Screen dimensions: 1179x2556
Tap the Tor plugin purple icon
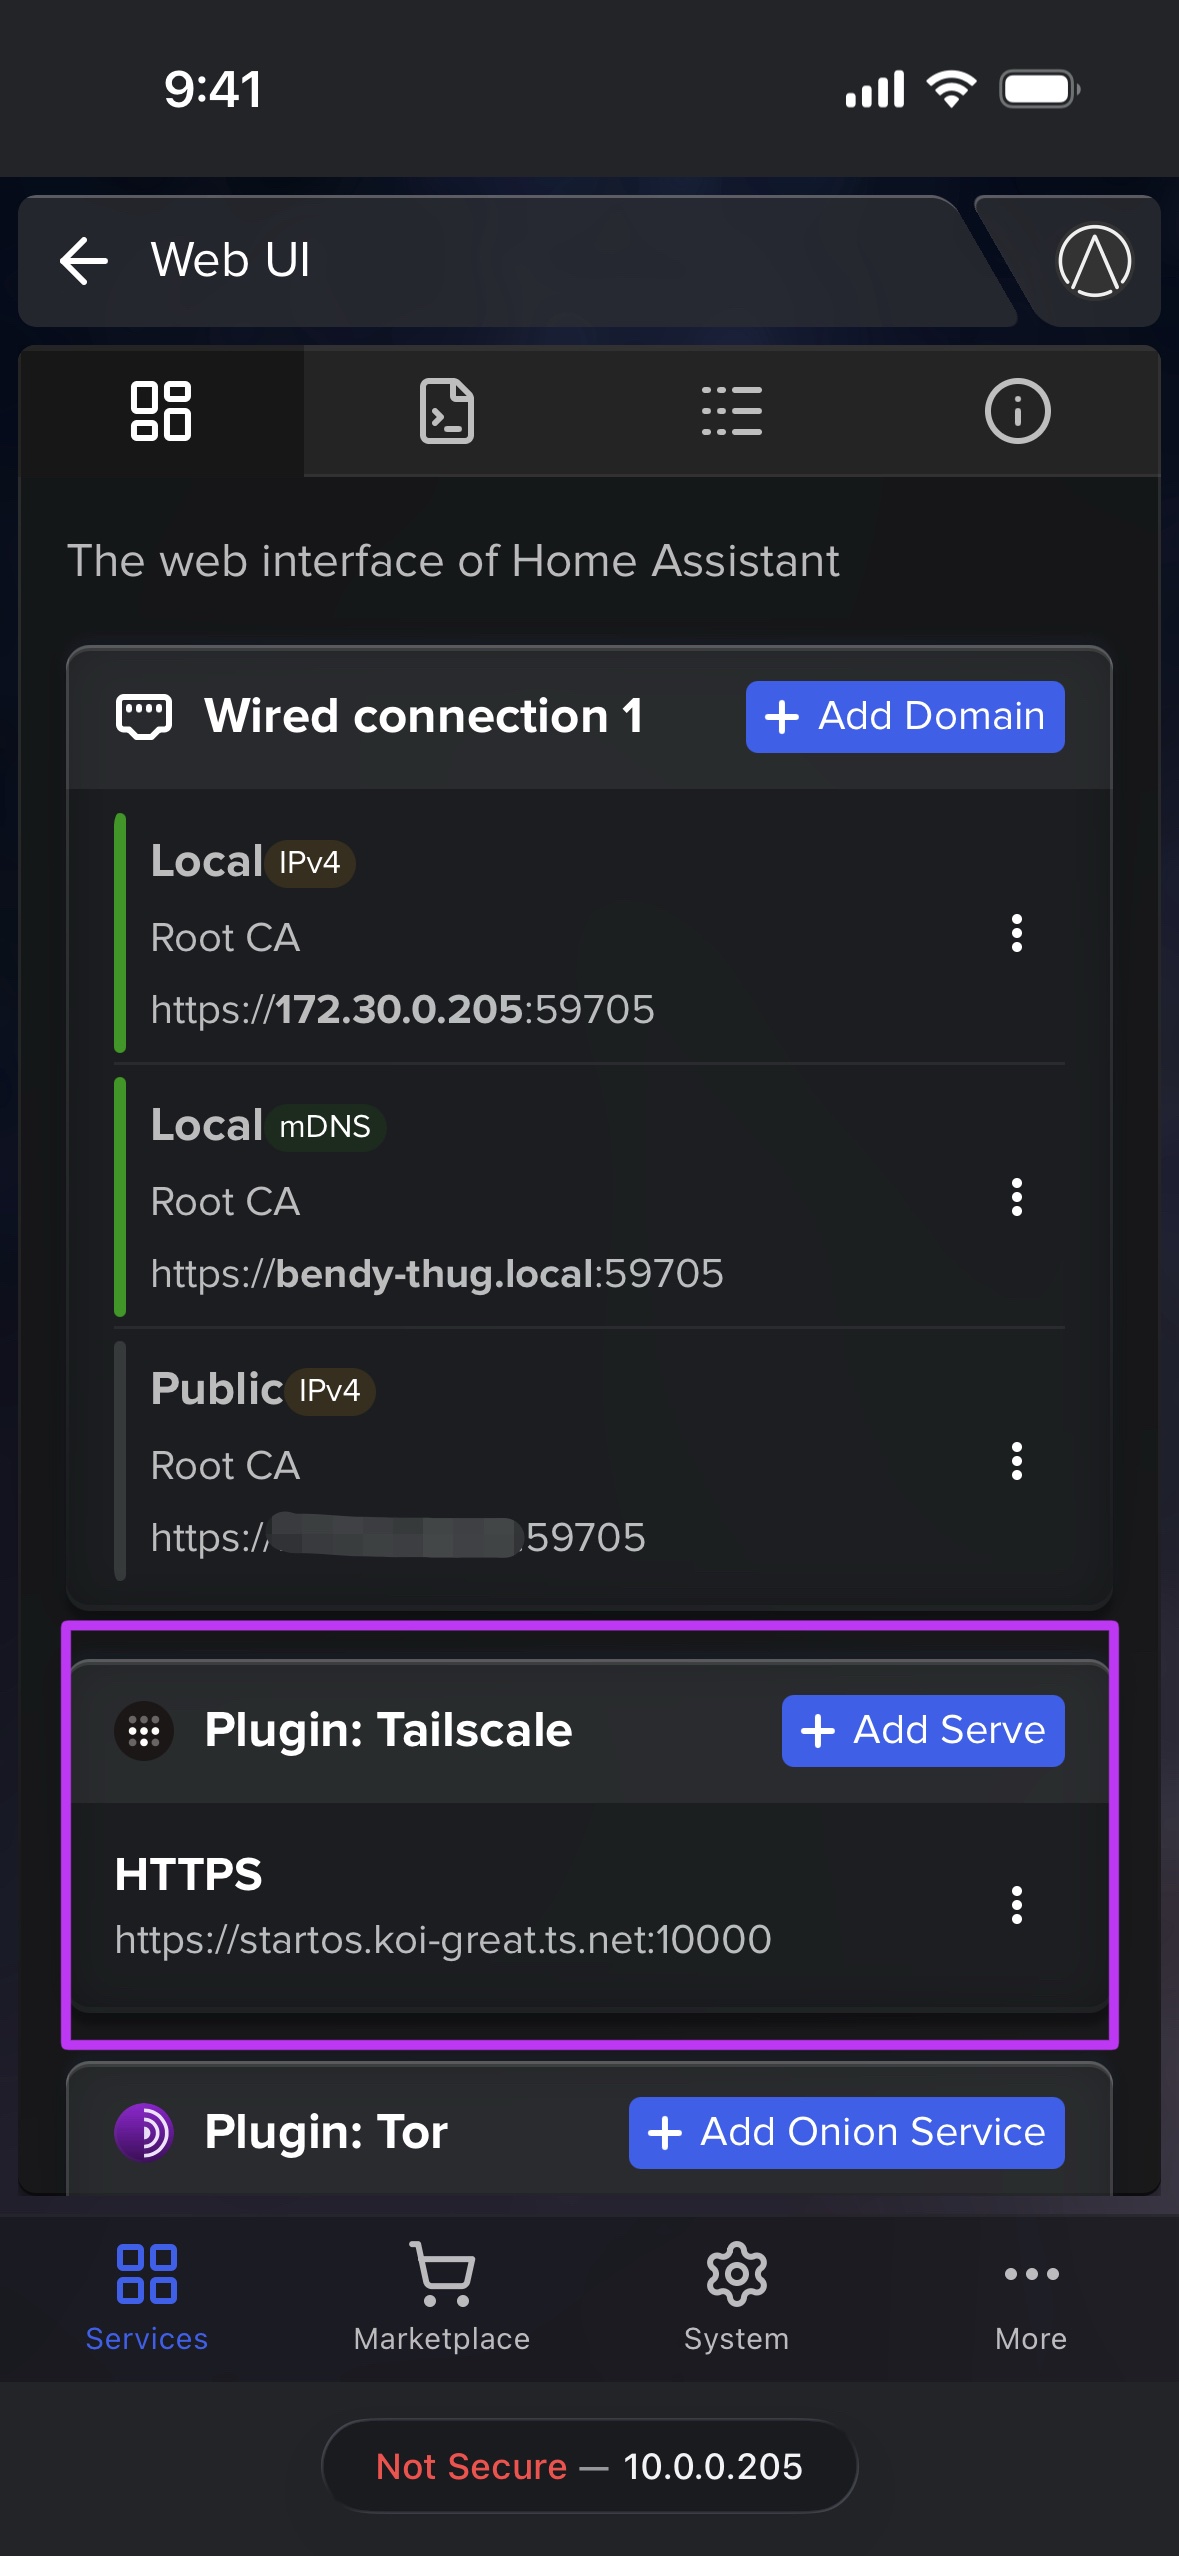[x=144, y=2132]
